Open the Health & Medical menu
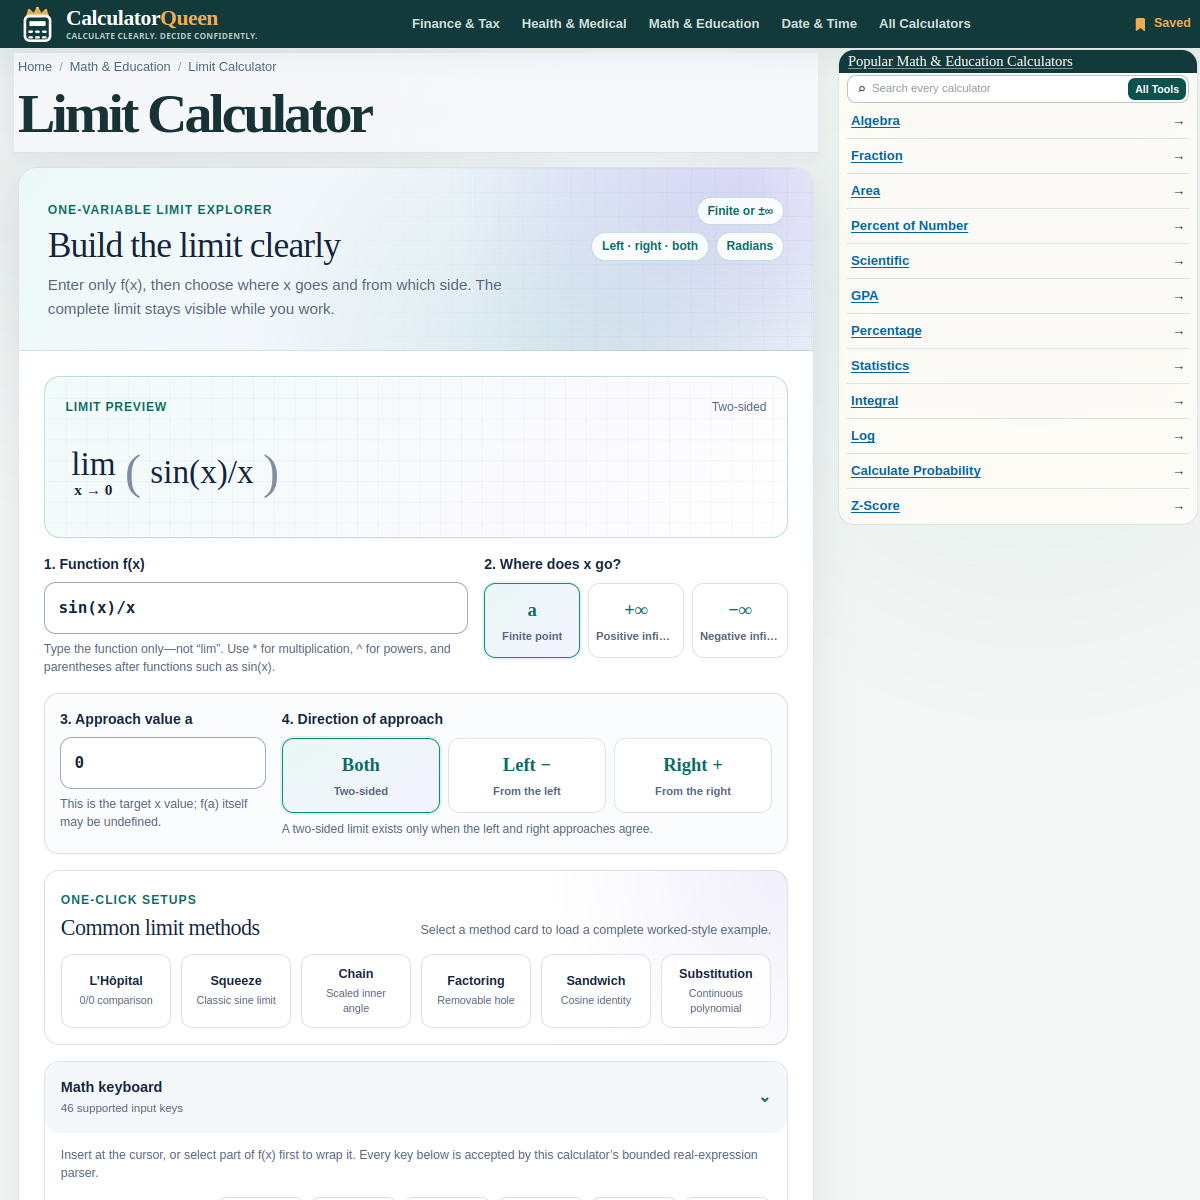Viewport: 1200px width, 1200px height. tap(574, 24)
